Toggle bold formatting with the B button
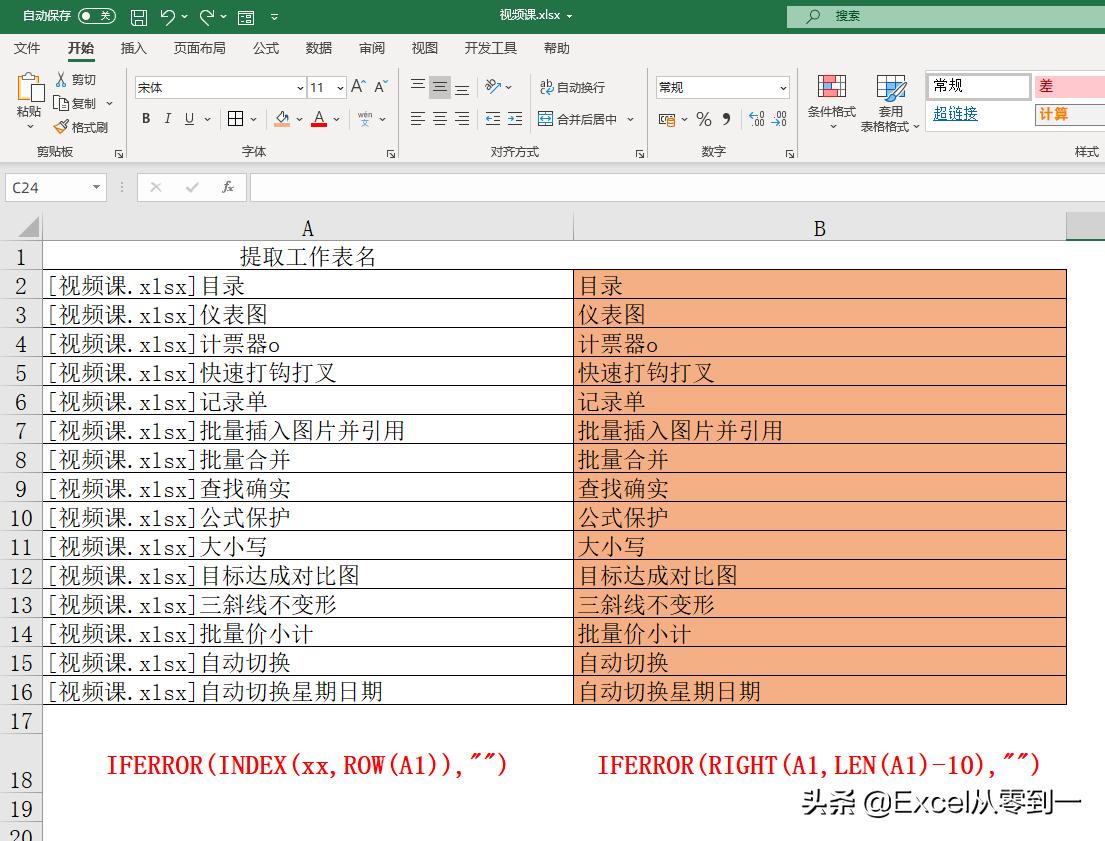This screenshot has width=1105, height=841. pyautogui.click(x=145, y=119)
